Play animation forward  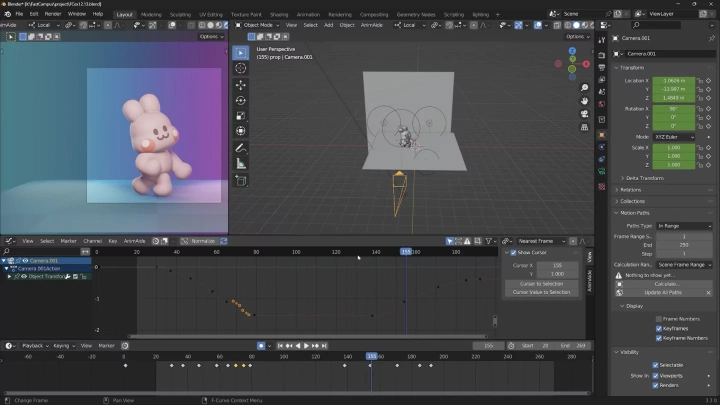pyautogui.click(x=306, y=346)
